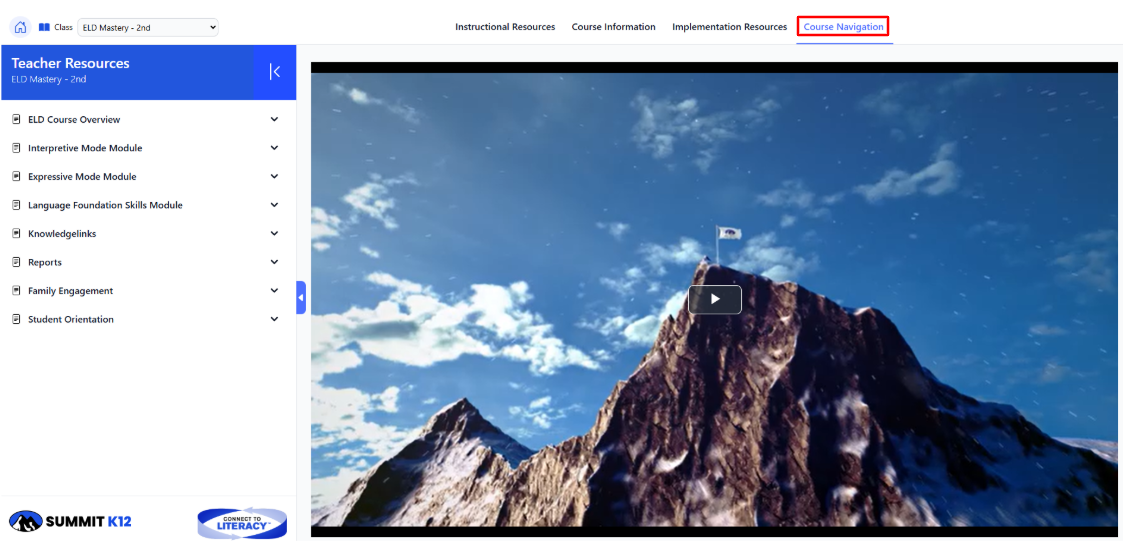Click the blue side-panel toggle arrow handle
The width and height of the screenshot is (1123, 550).
301,297
